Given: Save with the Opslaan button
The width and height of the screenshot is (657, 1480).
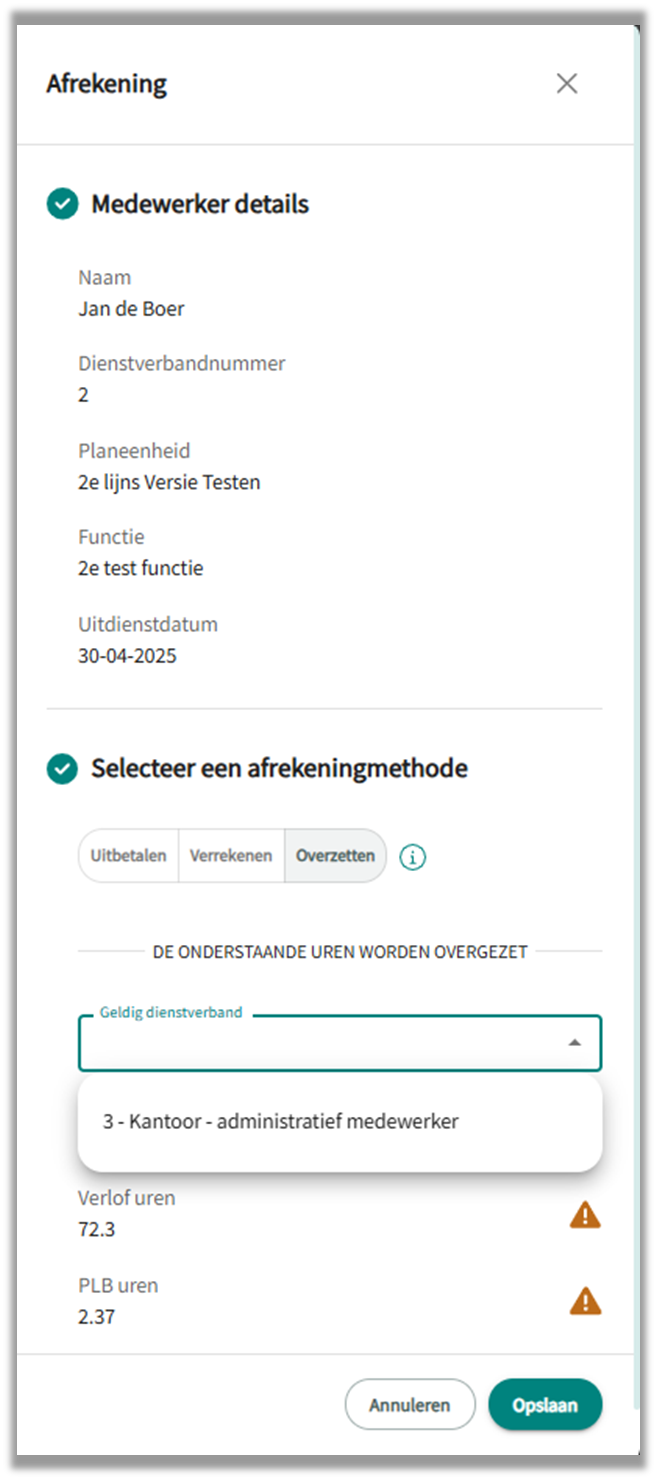Looking at the screenshot, I should point(545,1405).
